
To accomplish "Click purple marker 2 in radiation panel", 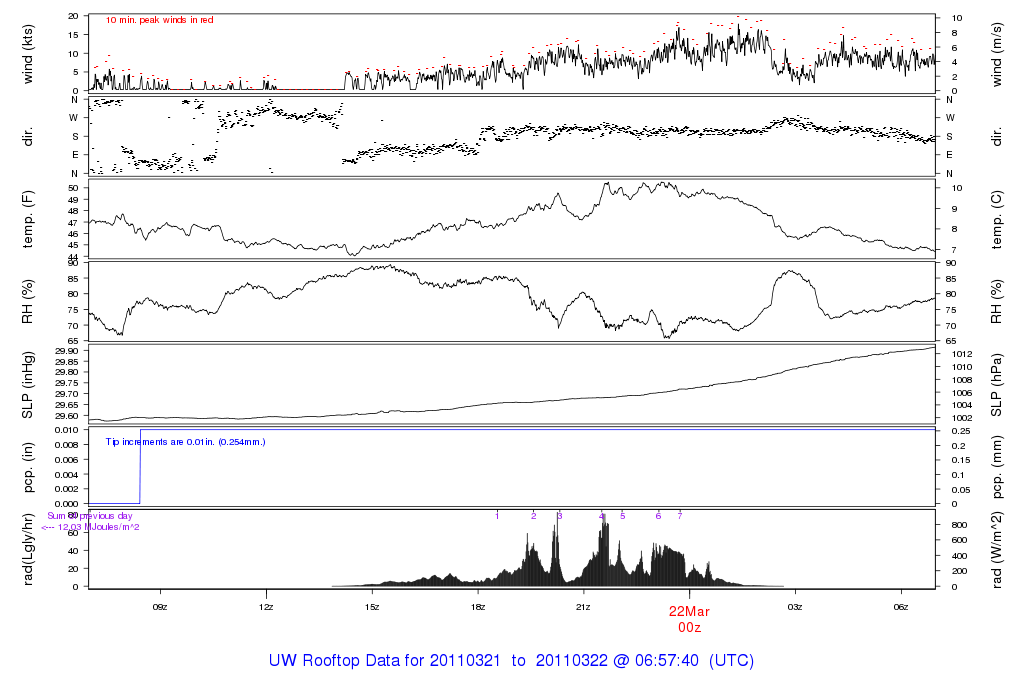I will point(534,516).
